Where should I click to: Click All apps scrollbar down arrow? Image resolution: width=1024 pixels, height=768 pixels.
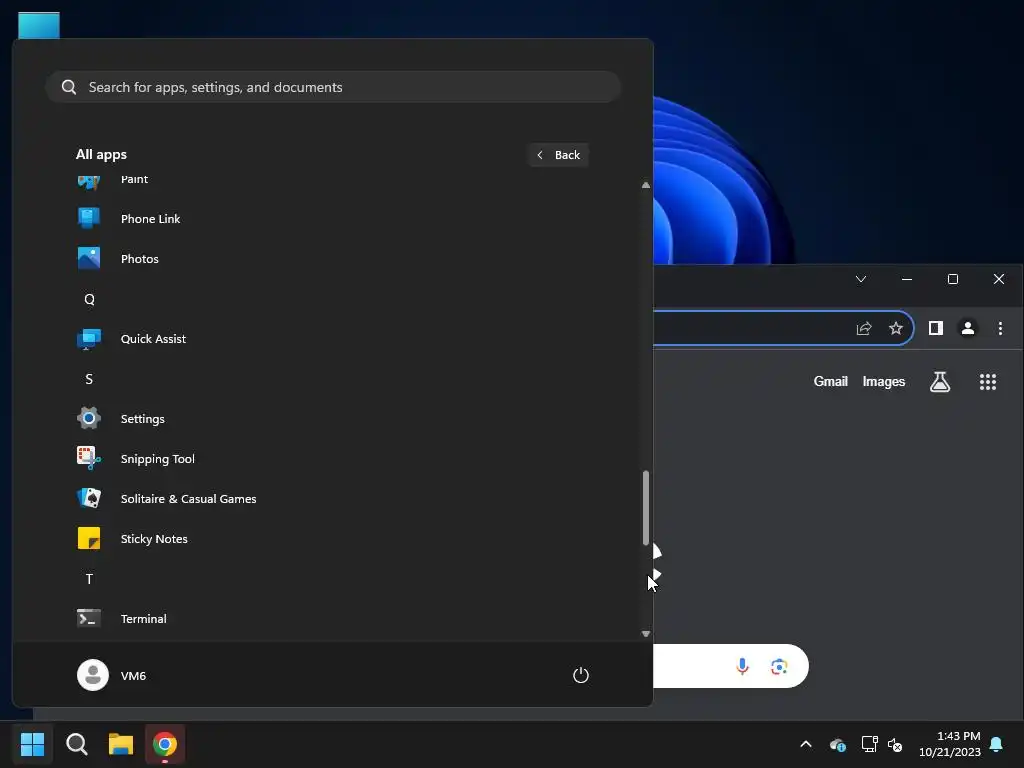pos(646,633)
